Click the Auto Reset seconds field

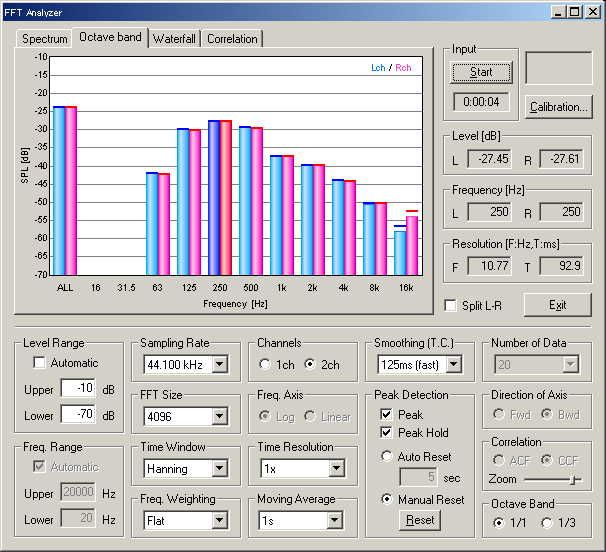coord(419,477)
